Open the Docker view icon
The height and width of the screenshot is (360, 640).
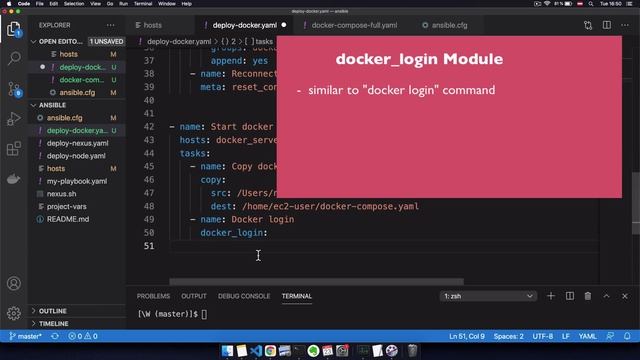tap(14, 179)
